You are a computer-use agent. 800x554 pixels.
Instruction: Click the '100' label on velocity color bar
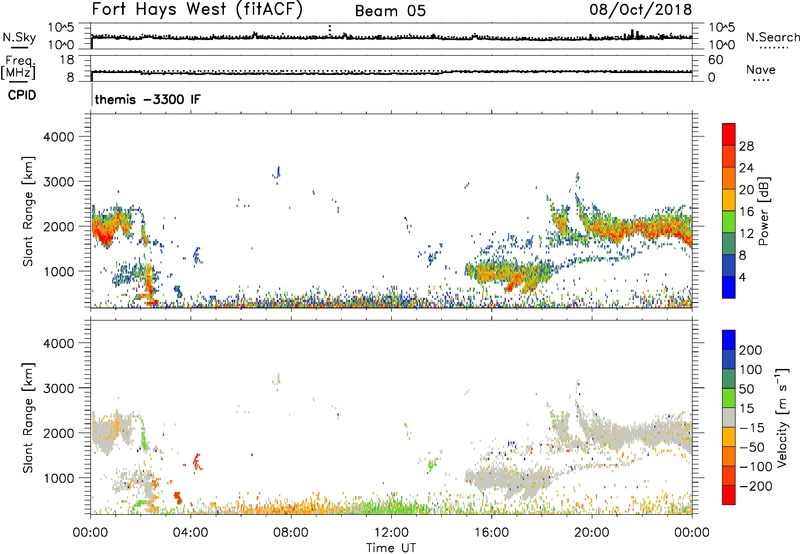[751, 370]
